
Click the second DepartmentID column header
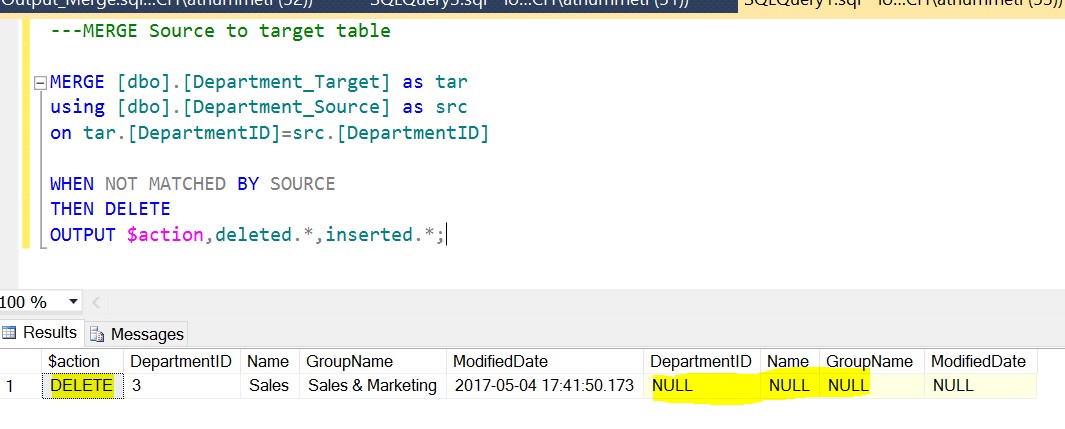point(702,361)
